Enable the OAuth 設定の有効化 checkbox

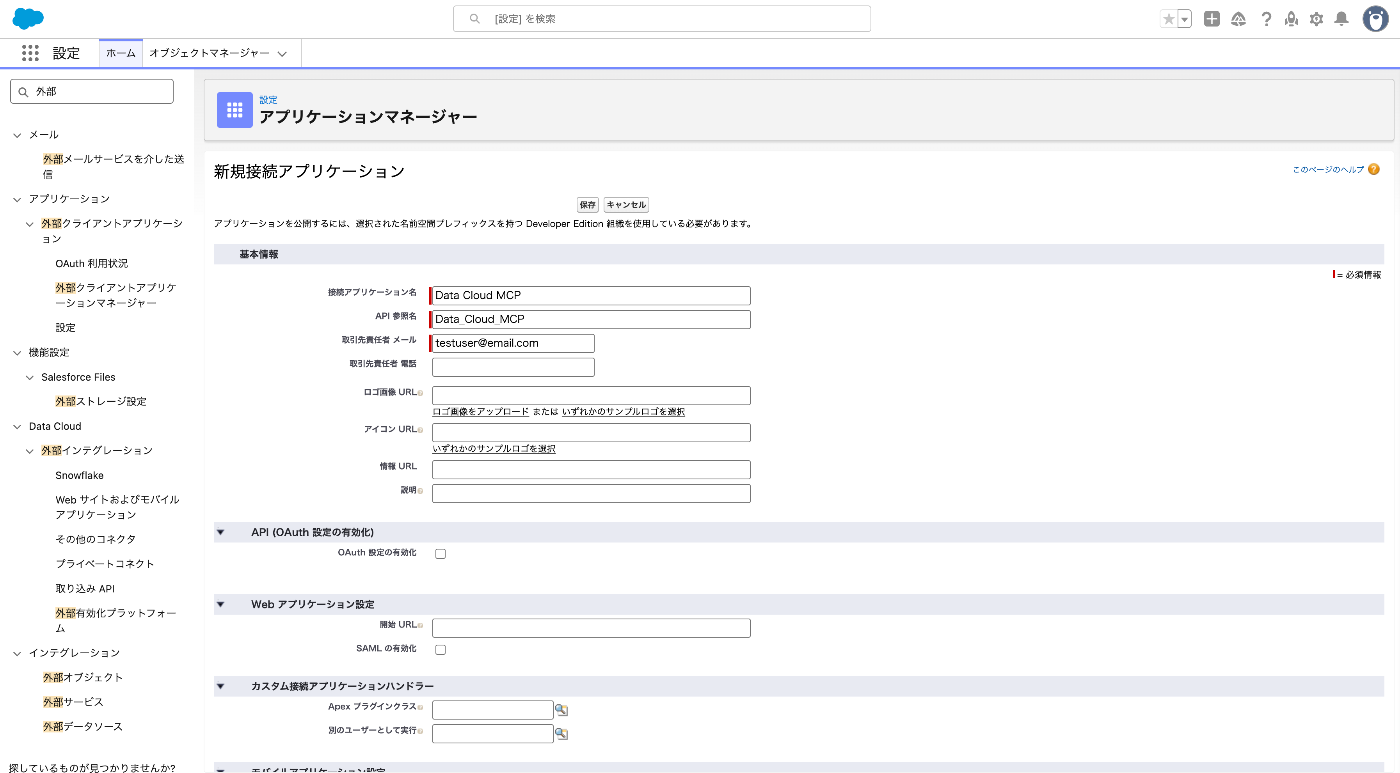click(440, 553)
